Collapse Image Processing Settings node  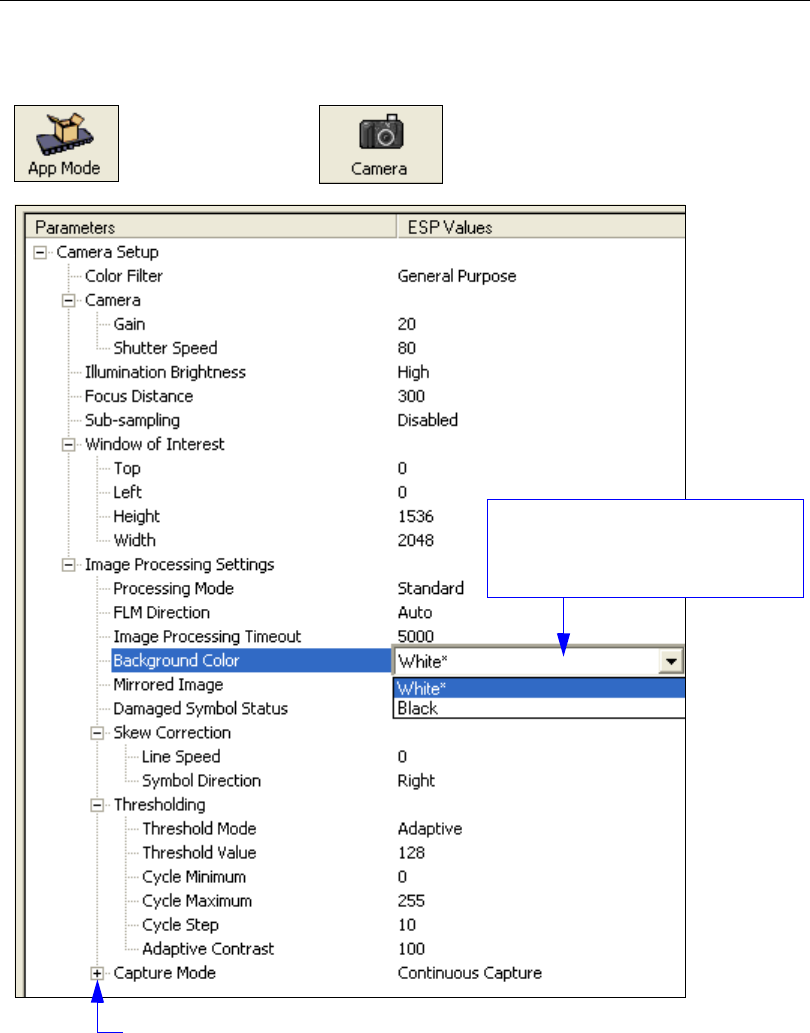pyautogui.click(x=68, y=565)
